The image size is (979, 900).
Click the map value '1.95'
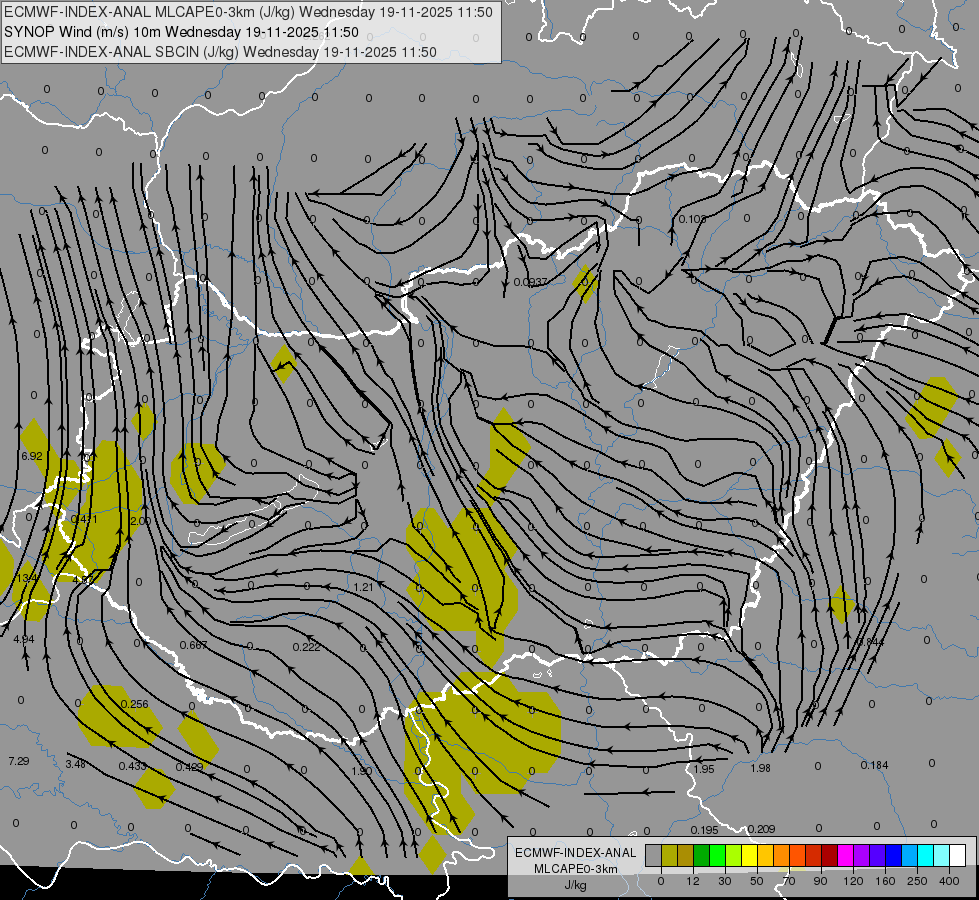pyautogui.click(x=704, y=769)
